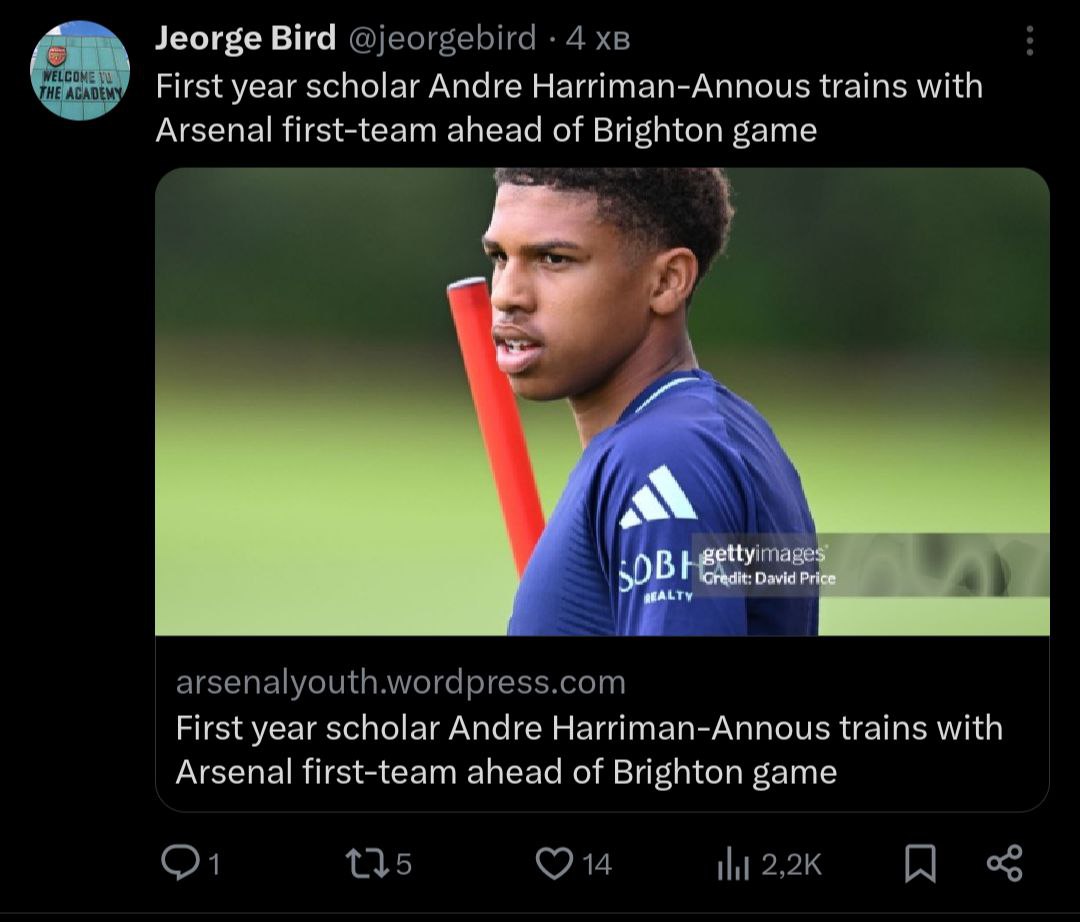Open the Welcome to the Academy avatar
Image resolution: width=1080 pixels, height=922 pixels.
80,71
